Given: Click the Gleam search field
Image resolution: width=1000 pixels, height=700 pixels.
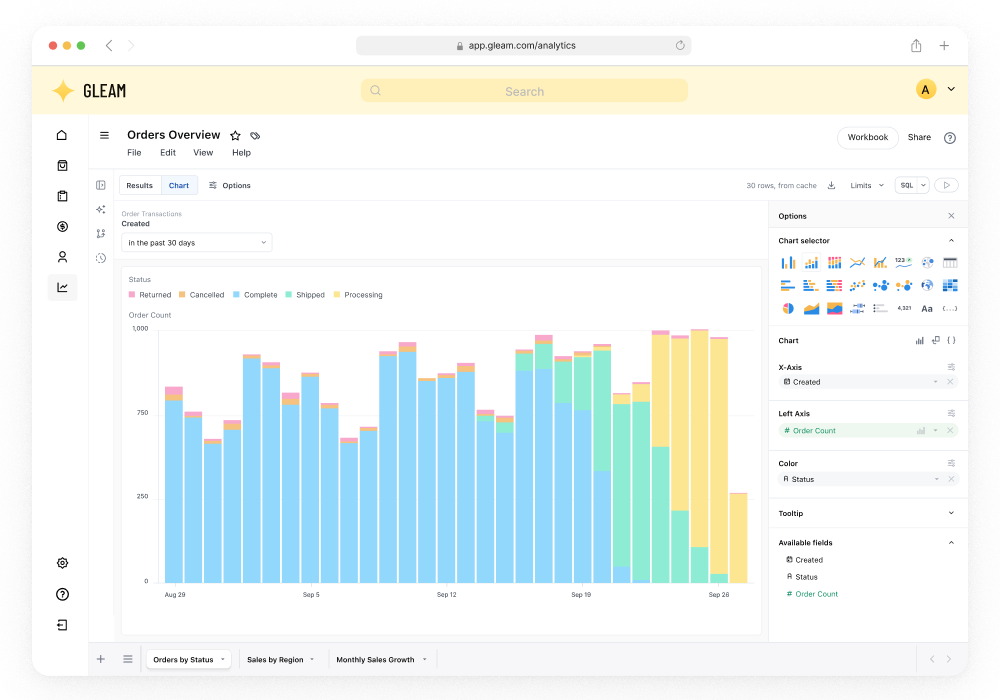Looking at the screenshot, I should (x=524, y=91).
